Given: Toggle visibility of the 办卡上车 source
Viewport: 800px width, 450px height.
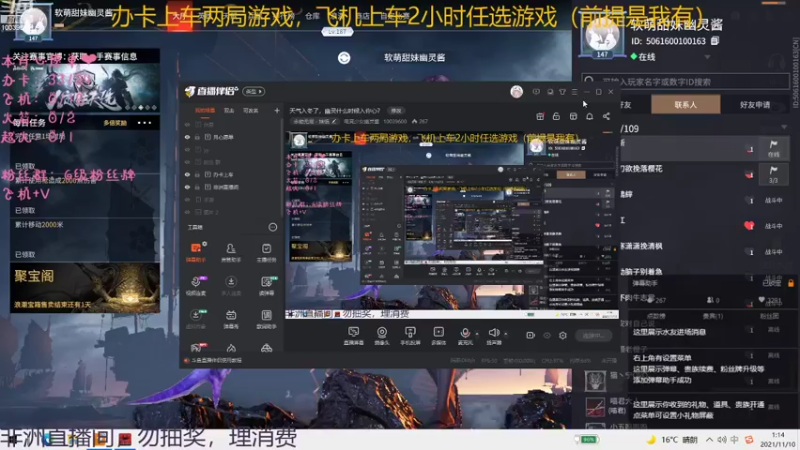Looking at the screenshot, I should tap(187, 174).
